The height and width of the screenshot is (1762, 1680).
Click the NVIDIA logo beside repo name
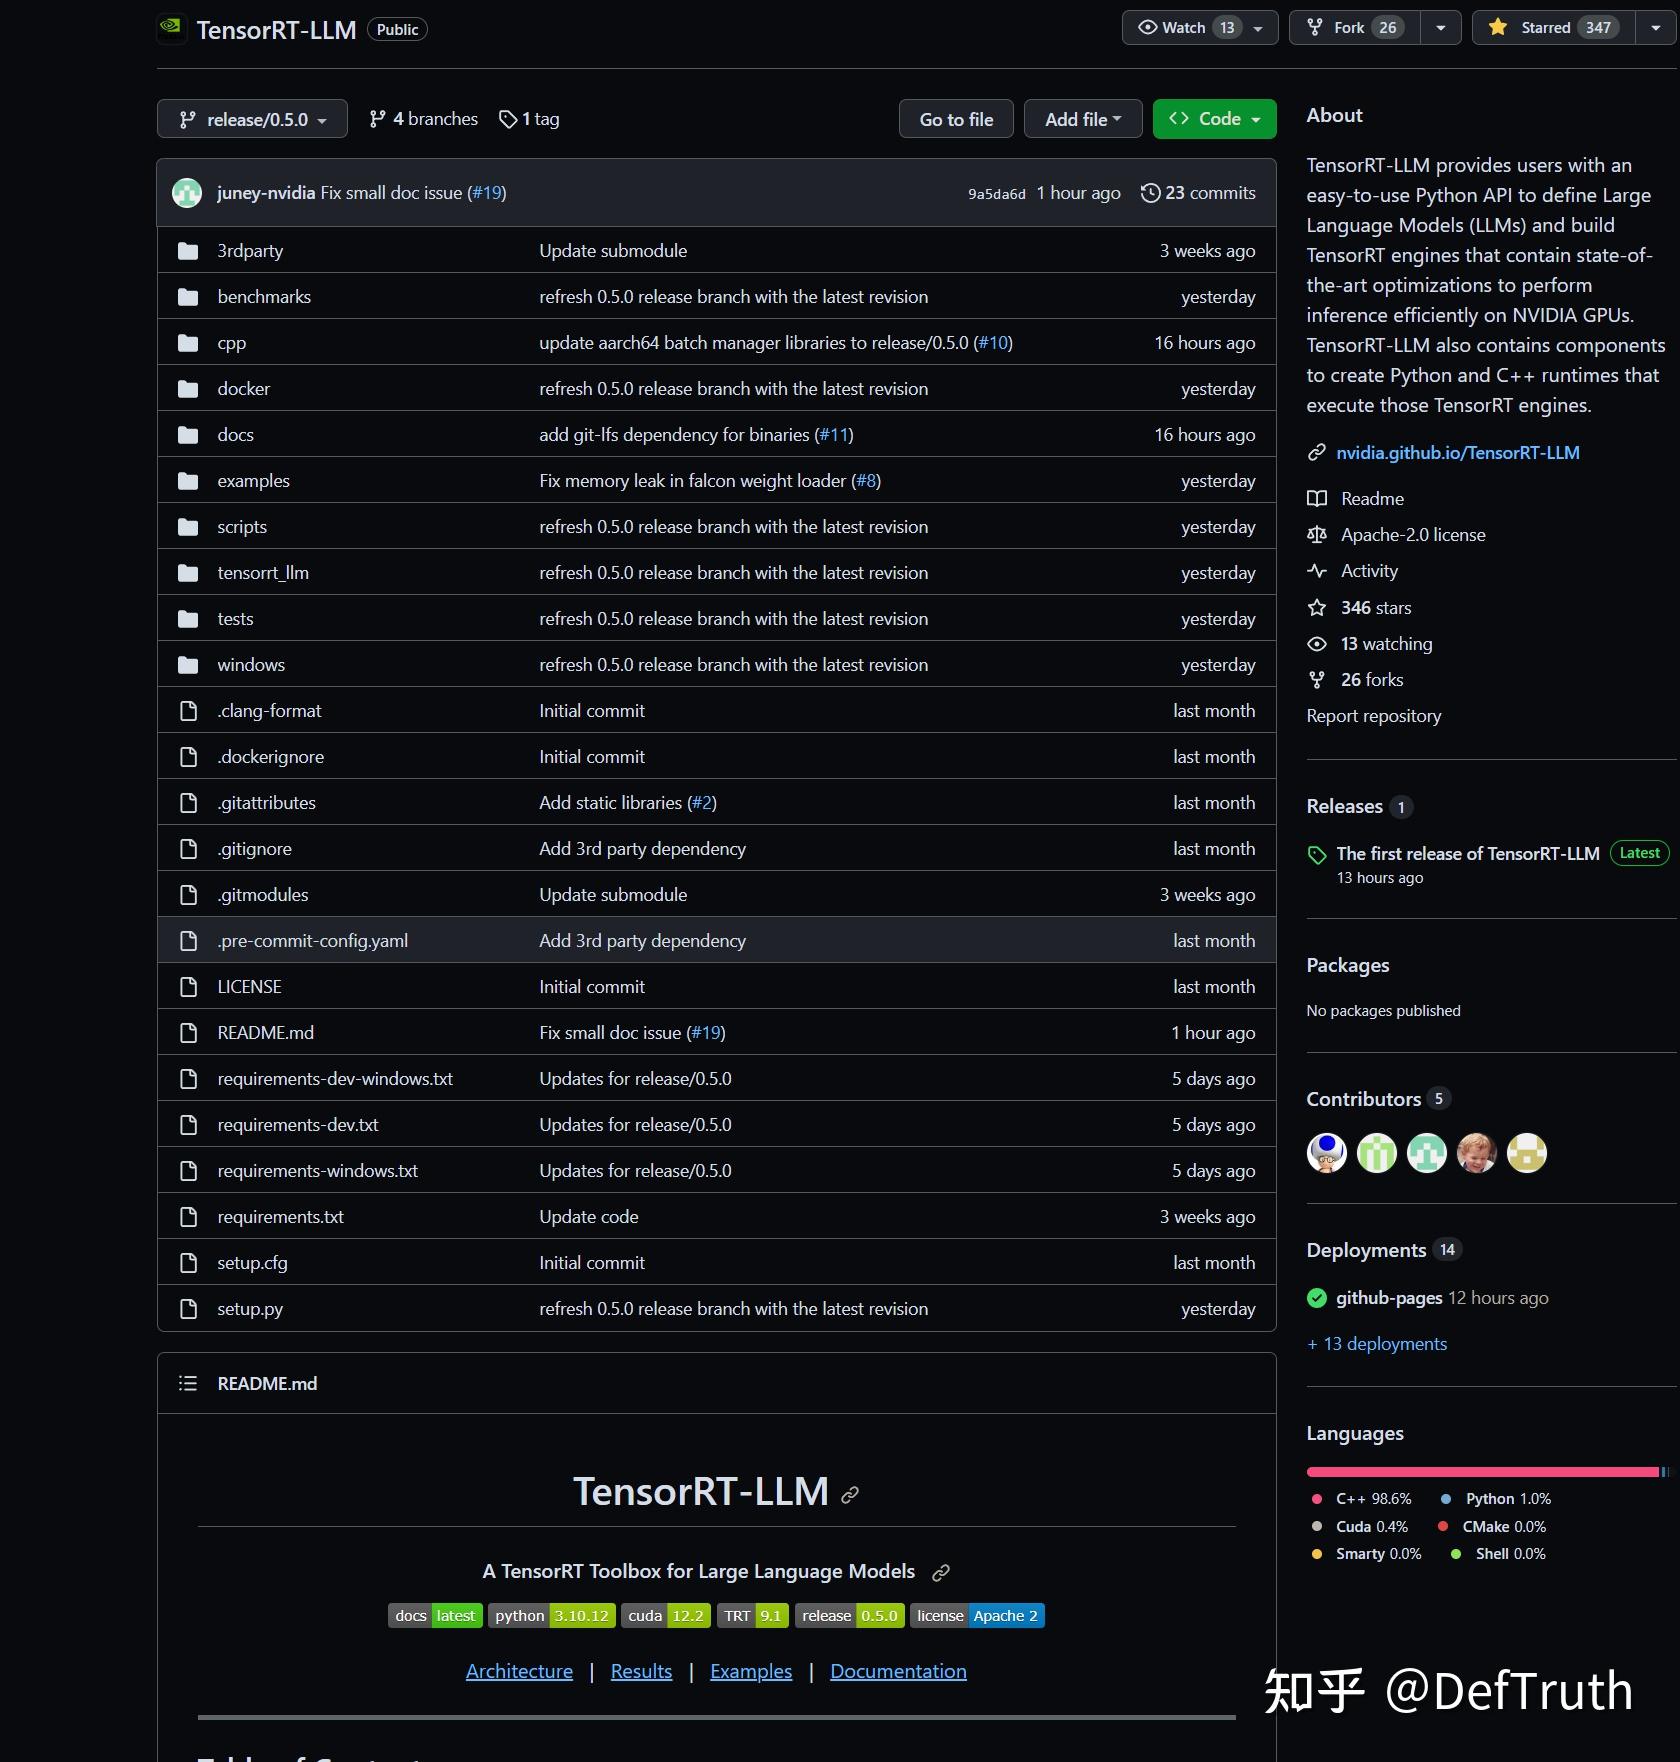[x=171, y=28]
